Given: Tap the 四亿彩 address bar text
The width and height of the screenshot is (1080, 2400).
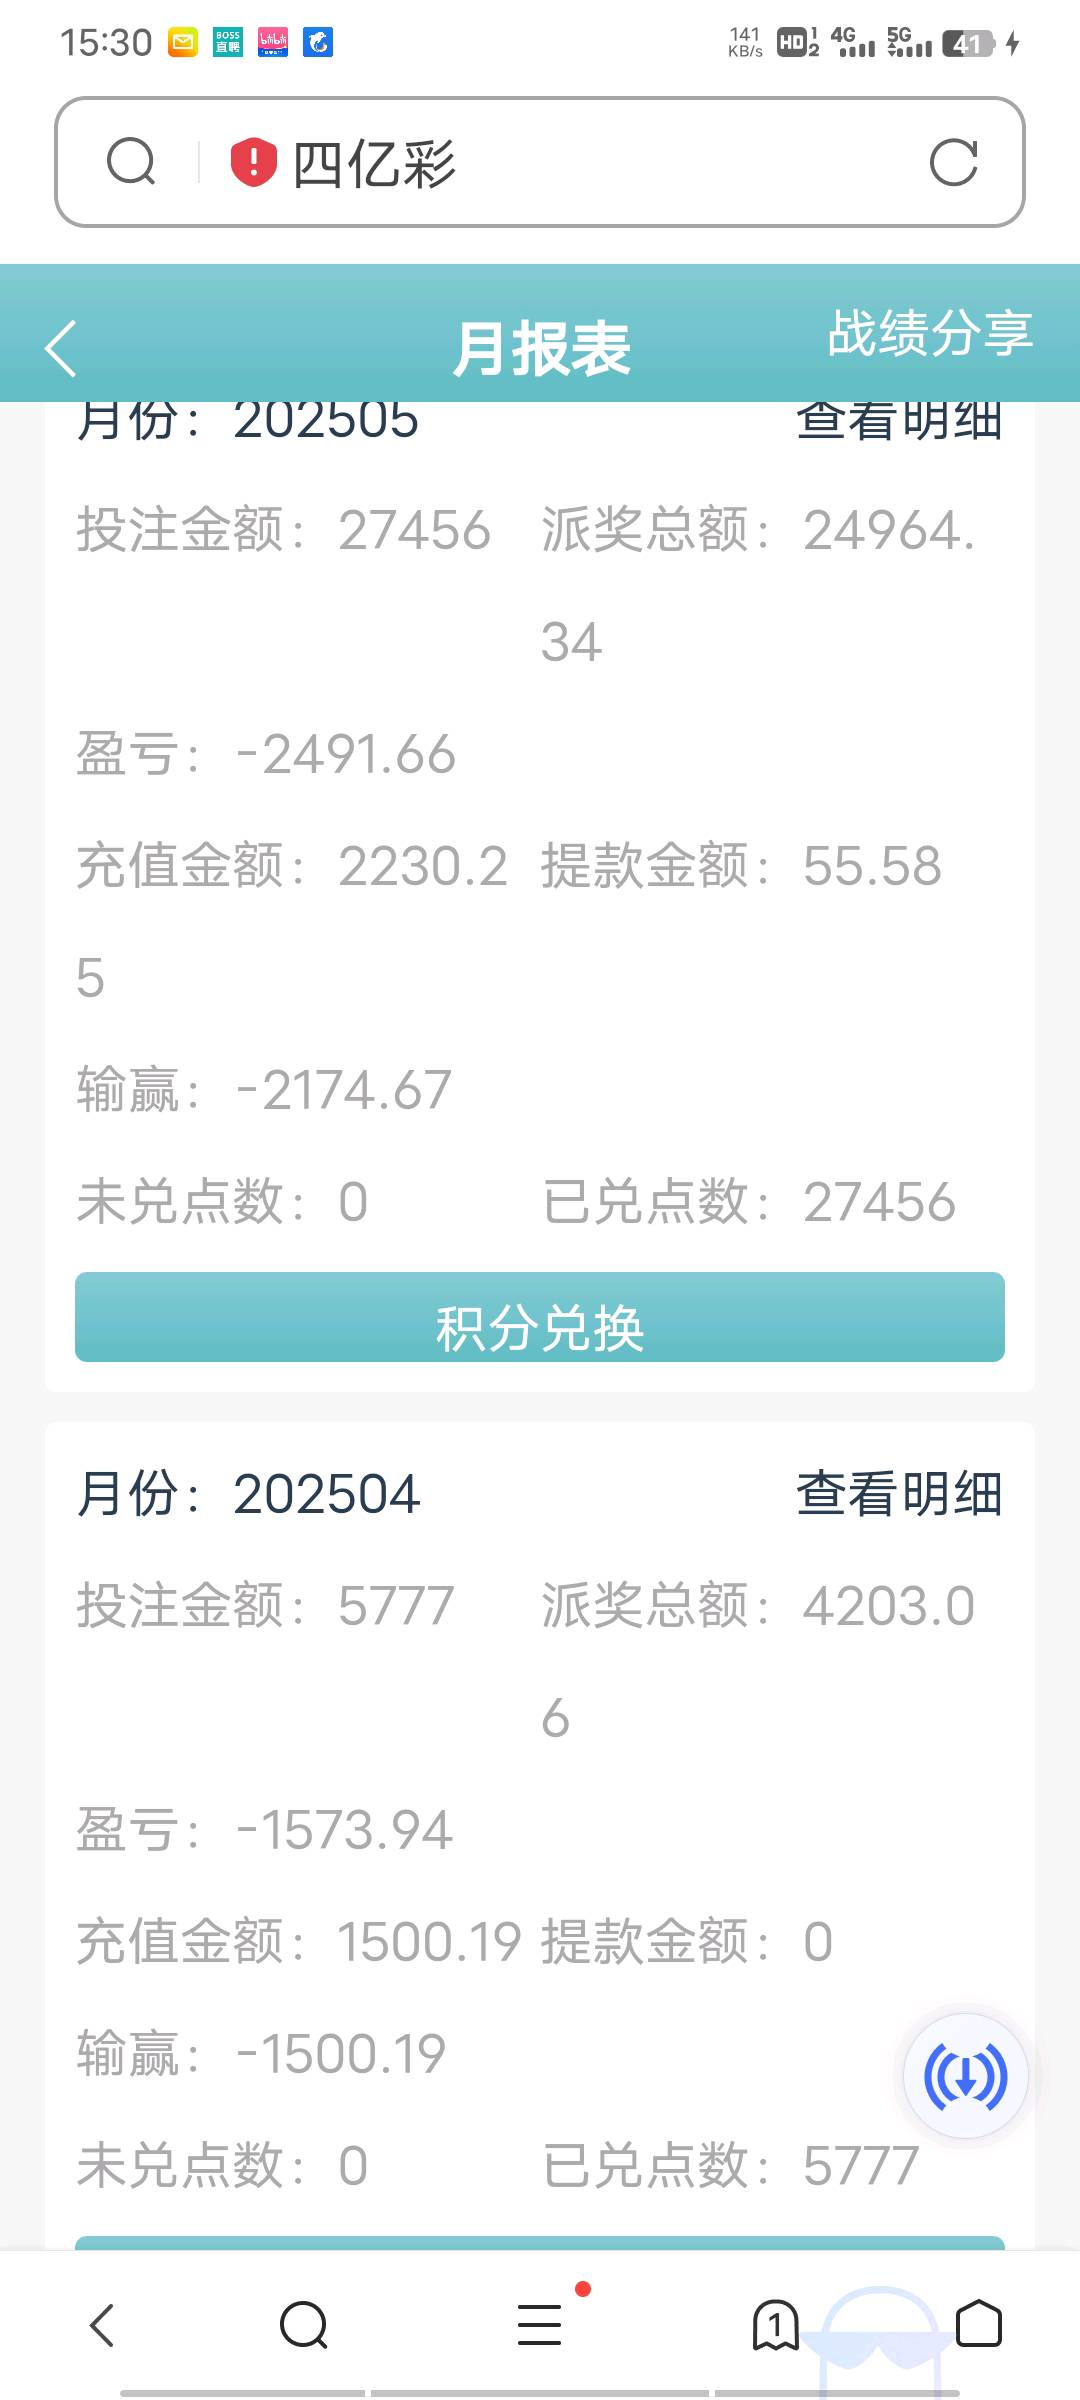Looking at the screenshot, I should click(x=374, y=163).
